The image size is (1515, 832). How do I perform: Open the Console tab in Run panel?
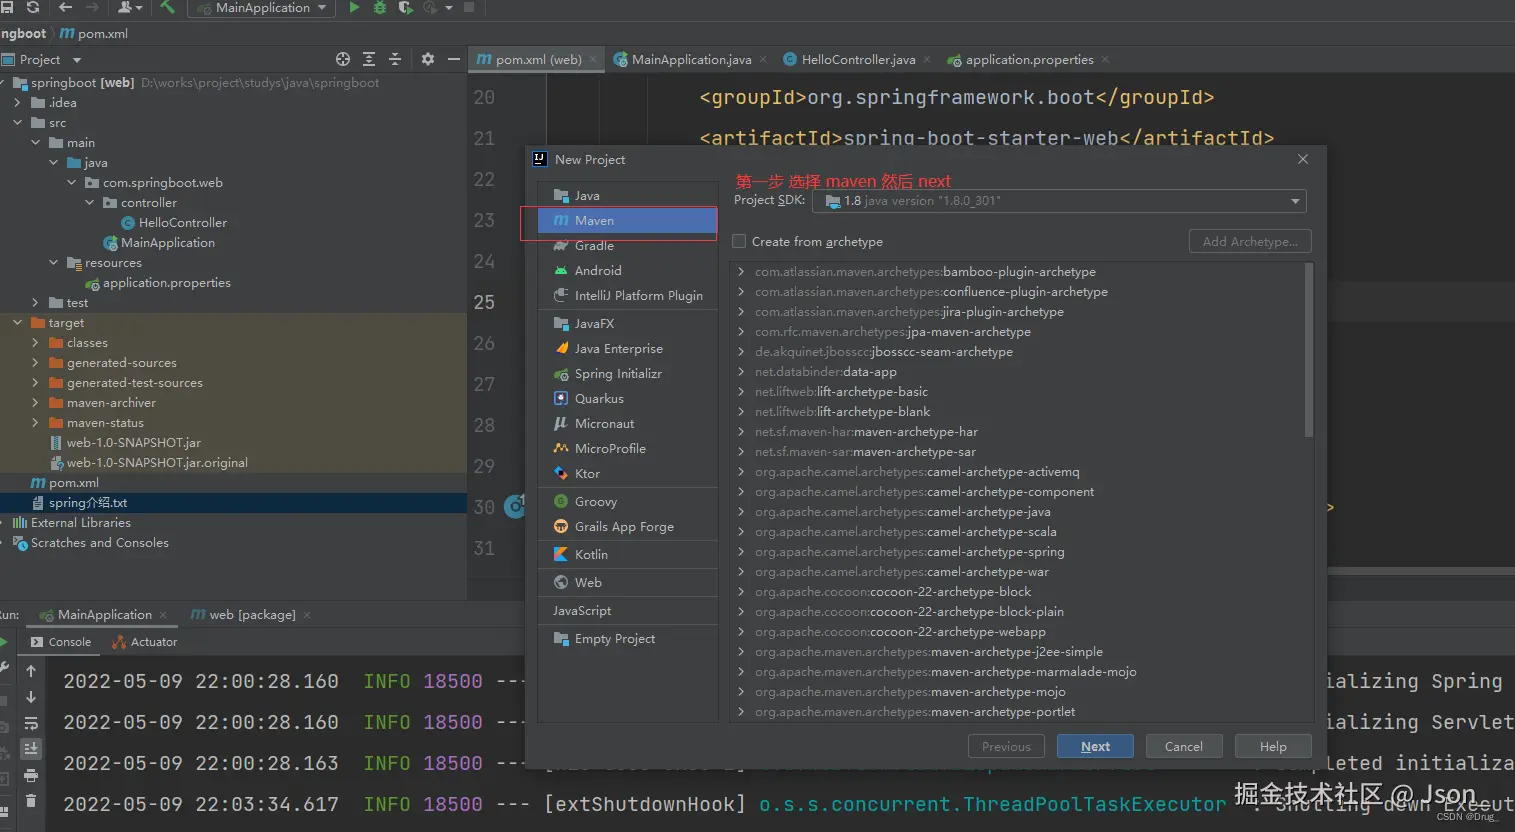tap(61, 642)
